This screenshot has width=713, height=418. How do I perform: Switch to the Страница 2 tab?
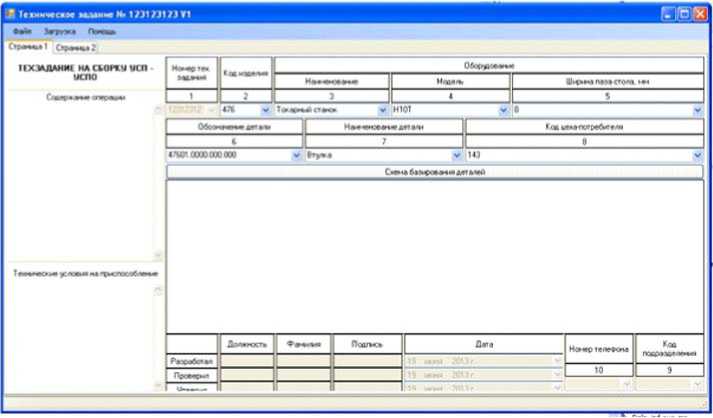(x=75, y=48)
